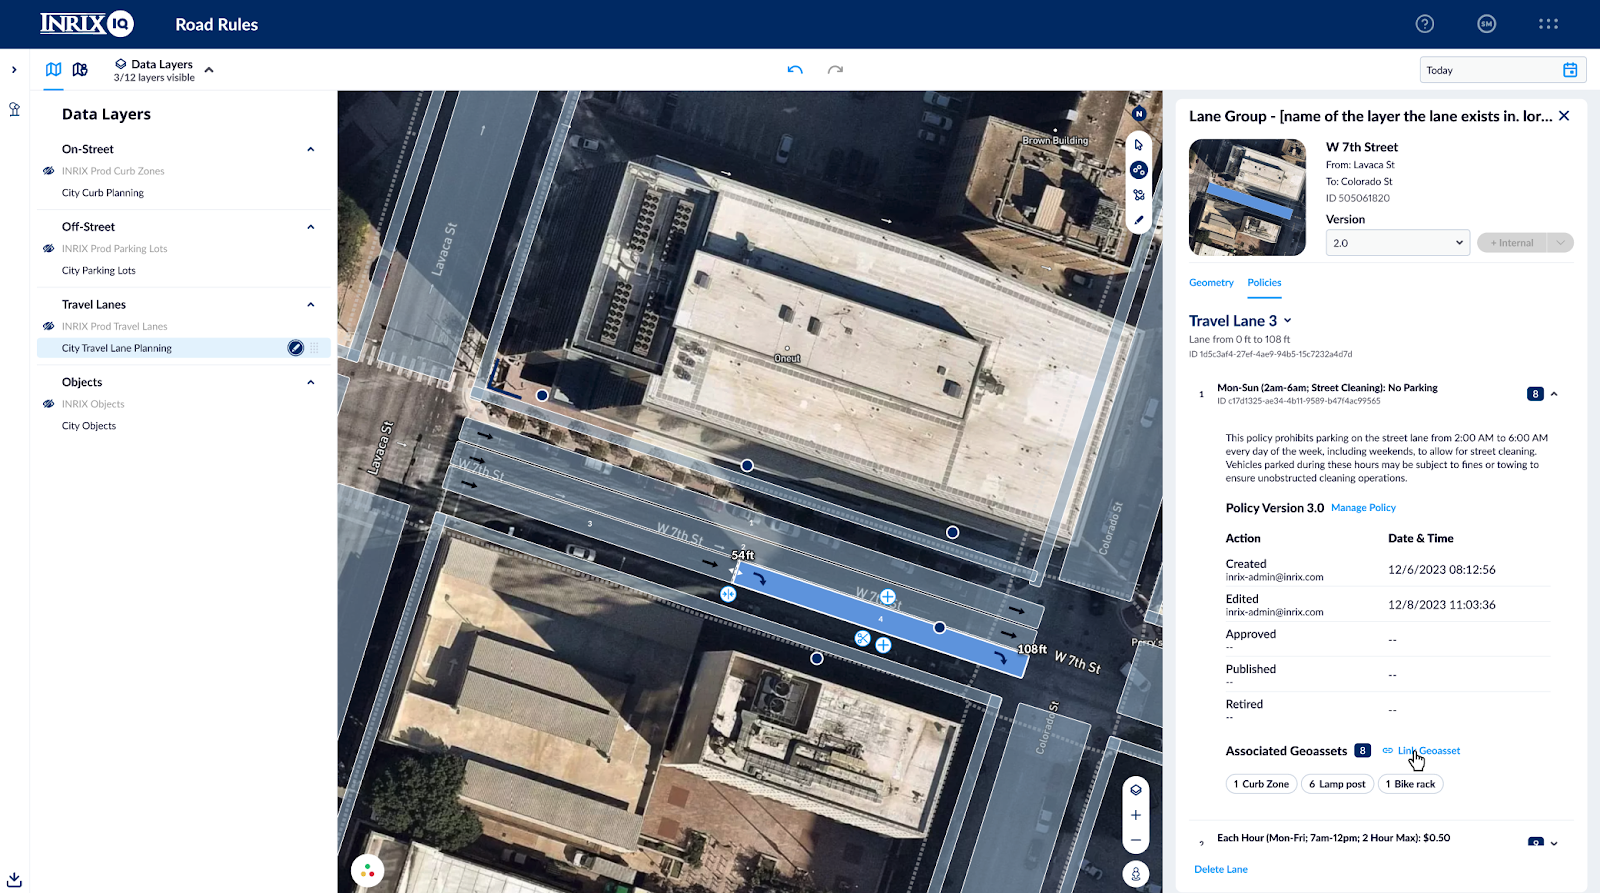Open the apps grid menu icon
Screen dimensions: 1600x893
[x=1548, y=24]
